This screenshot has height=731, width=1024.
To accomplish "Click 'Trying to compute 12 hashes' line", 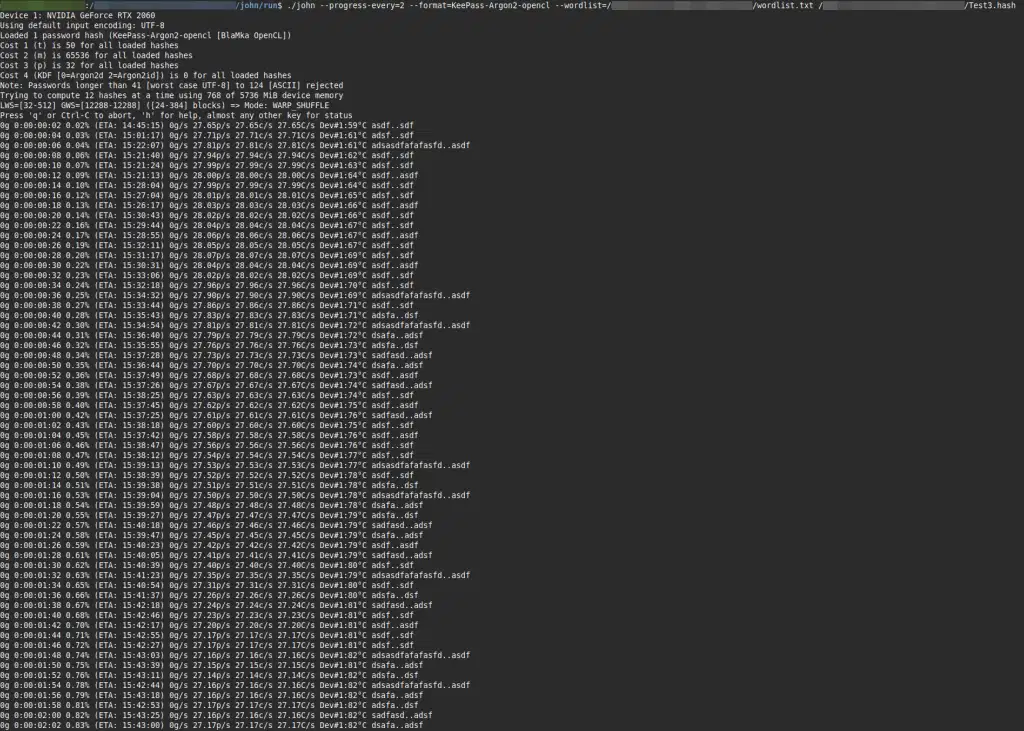I will (172, 95).
